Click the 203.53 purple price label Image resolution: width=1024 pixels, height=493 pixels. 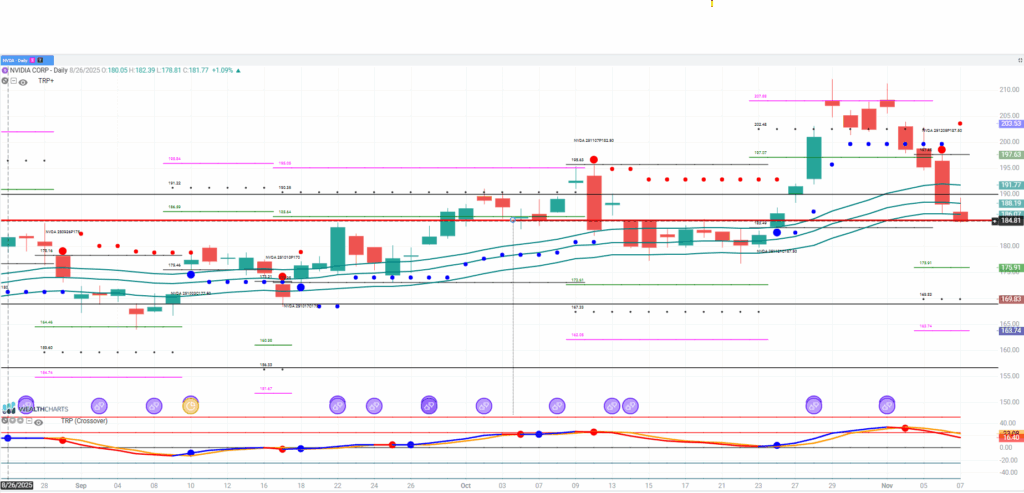[1009, 124]
